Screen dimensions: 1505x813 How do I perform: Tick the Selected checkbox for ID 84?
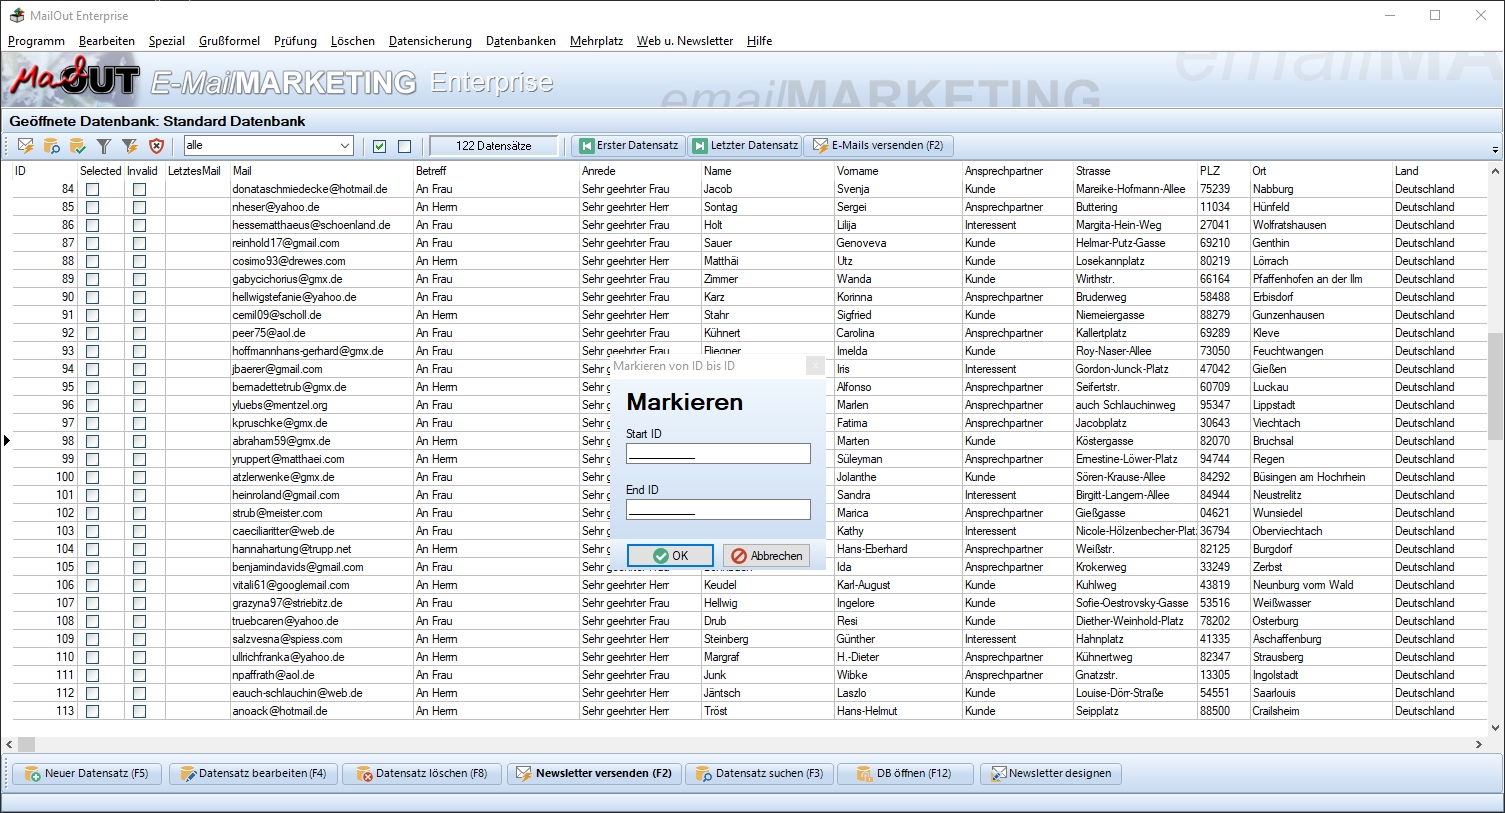click(93, 189)
